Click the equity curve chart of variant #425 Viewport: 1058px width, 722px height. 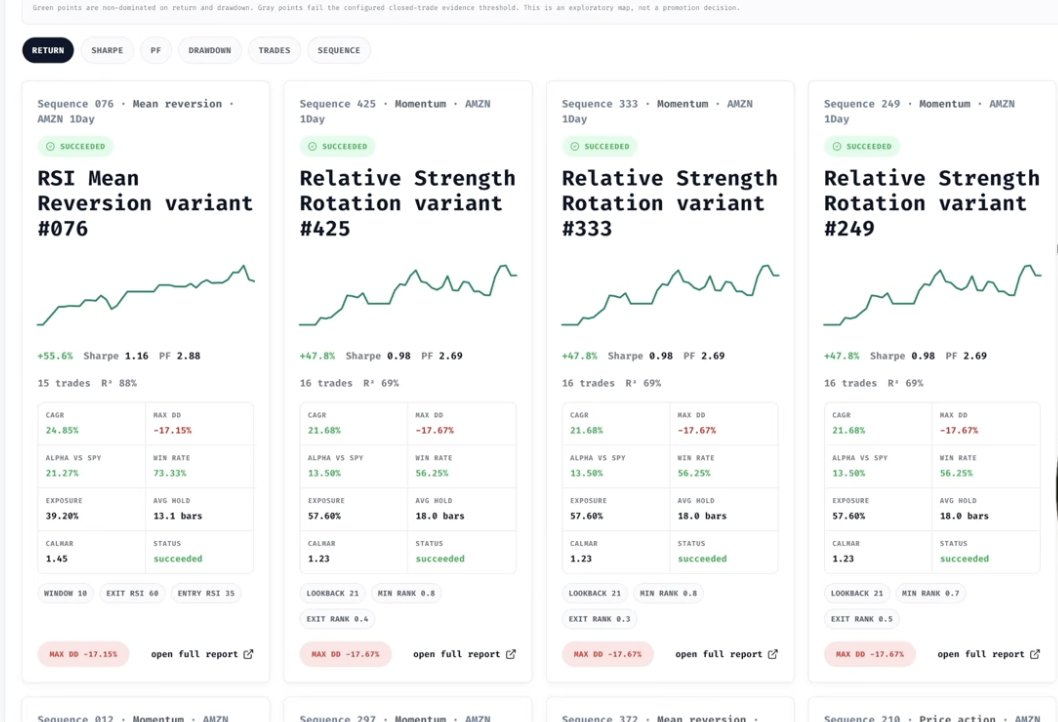tap(408, 295)
